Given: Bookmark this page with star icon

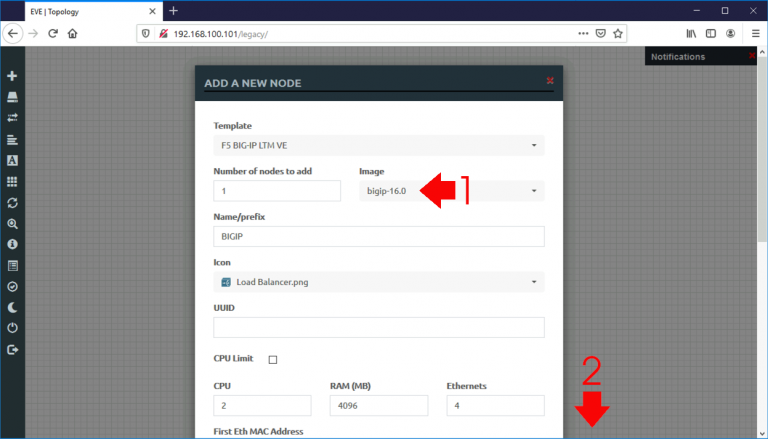Looking at the screenshot, I should pyautogui.click(x=618, y=34).
